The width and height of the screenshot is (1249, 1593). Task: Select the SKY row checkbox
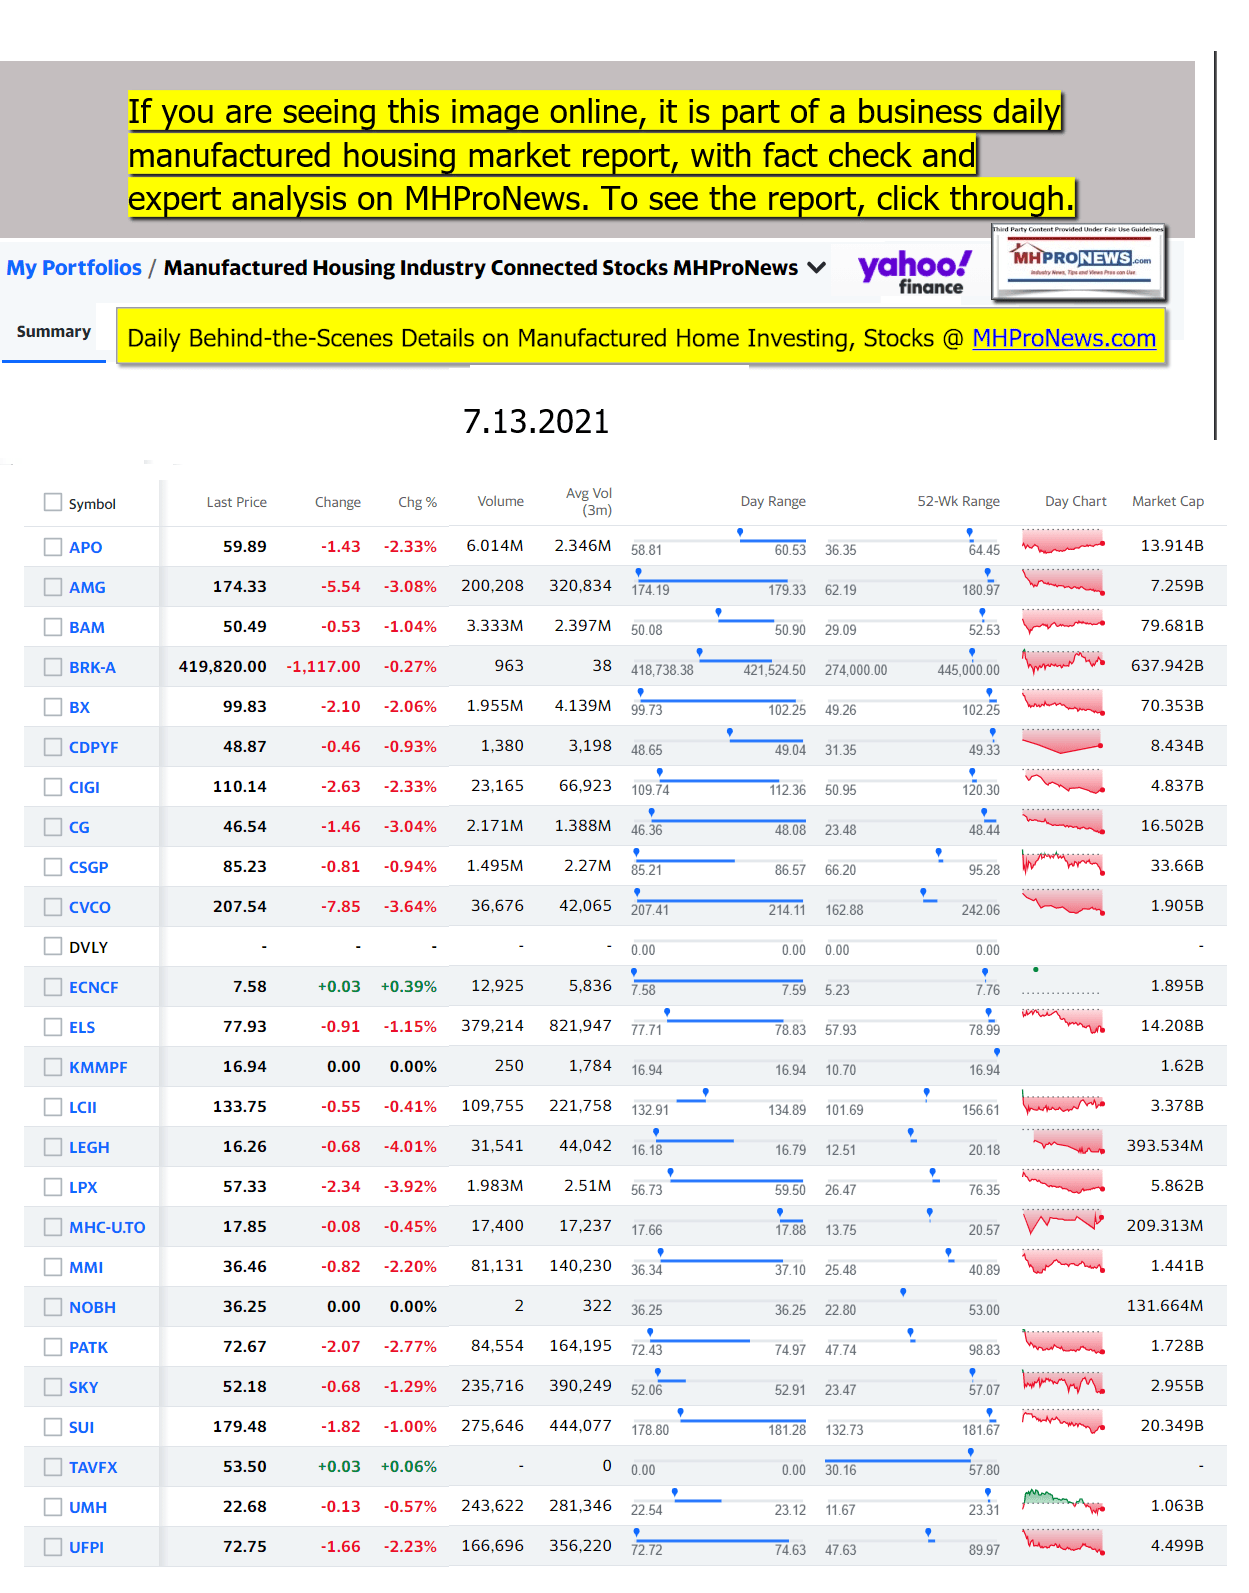coord(53,1387)
